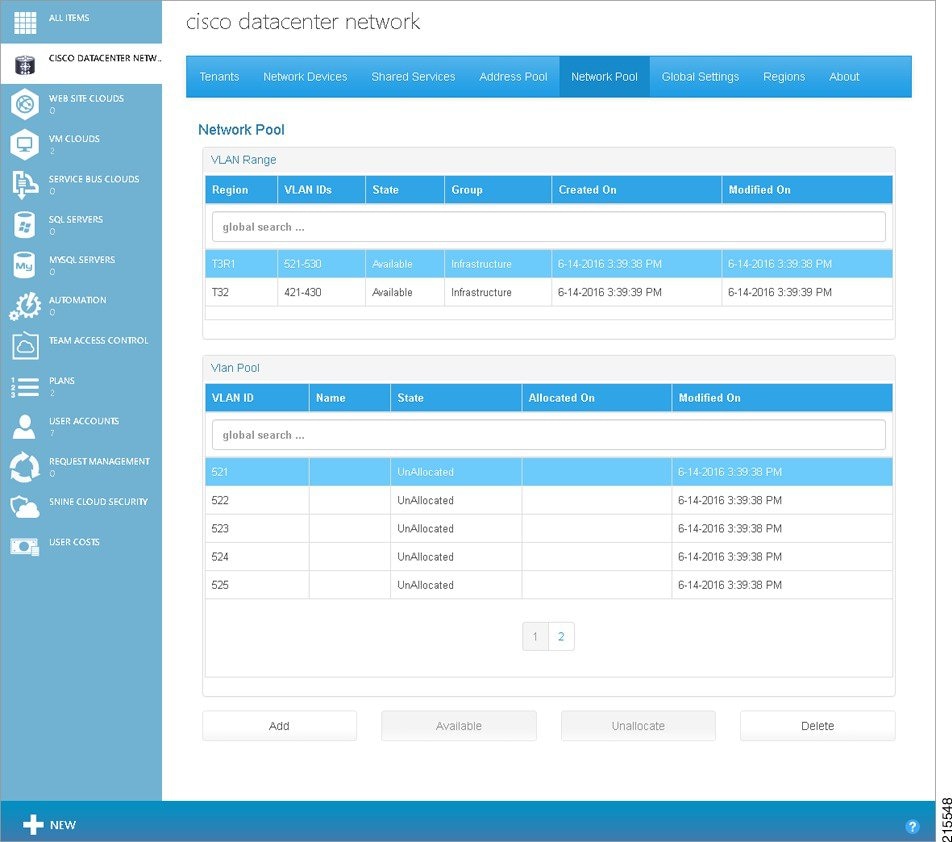Click the Add button
The width and height of the screenshot is (952, 842).
279,726
